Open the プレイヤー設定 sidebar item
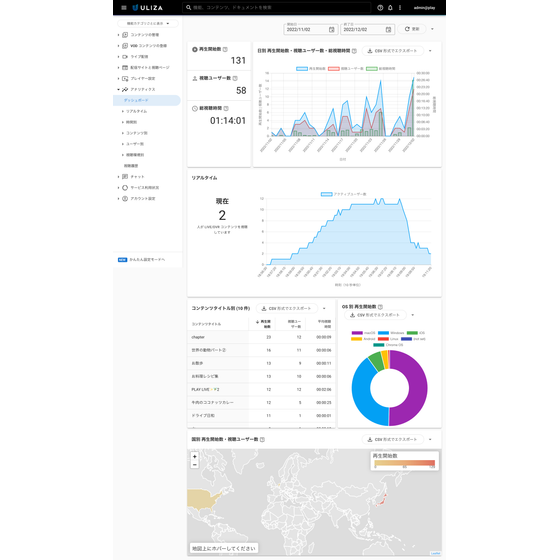Viewport: 560px width, 560px height. pos(142,79)
